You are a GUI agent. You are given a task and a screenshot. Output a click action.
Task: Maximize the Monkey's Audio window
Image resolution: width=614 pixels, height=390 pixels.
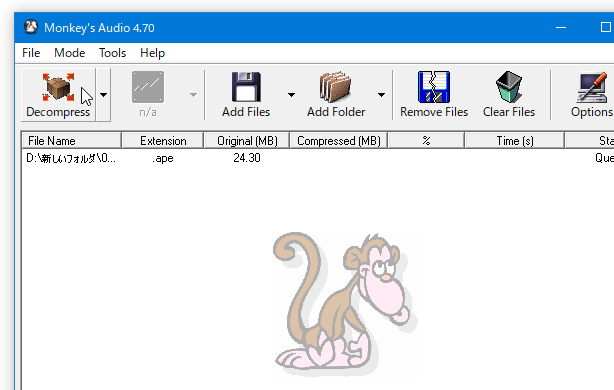point(605,27)
